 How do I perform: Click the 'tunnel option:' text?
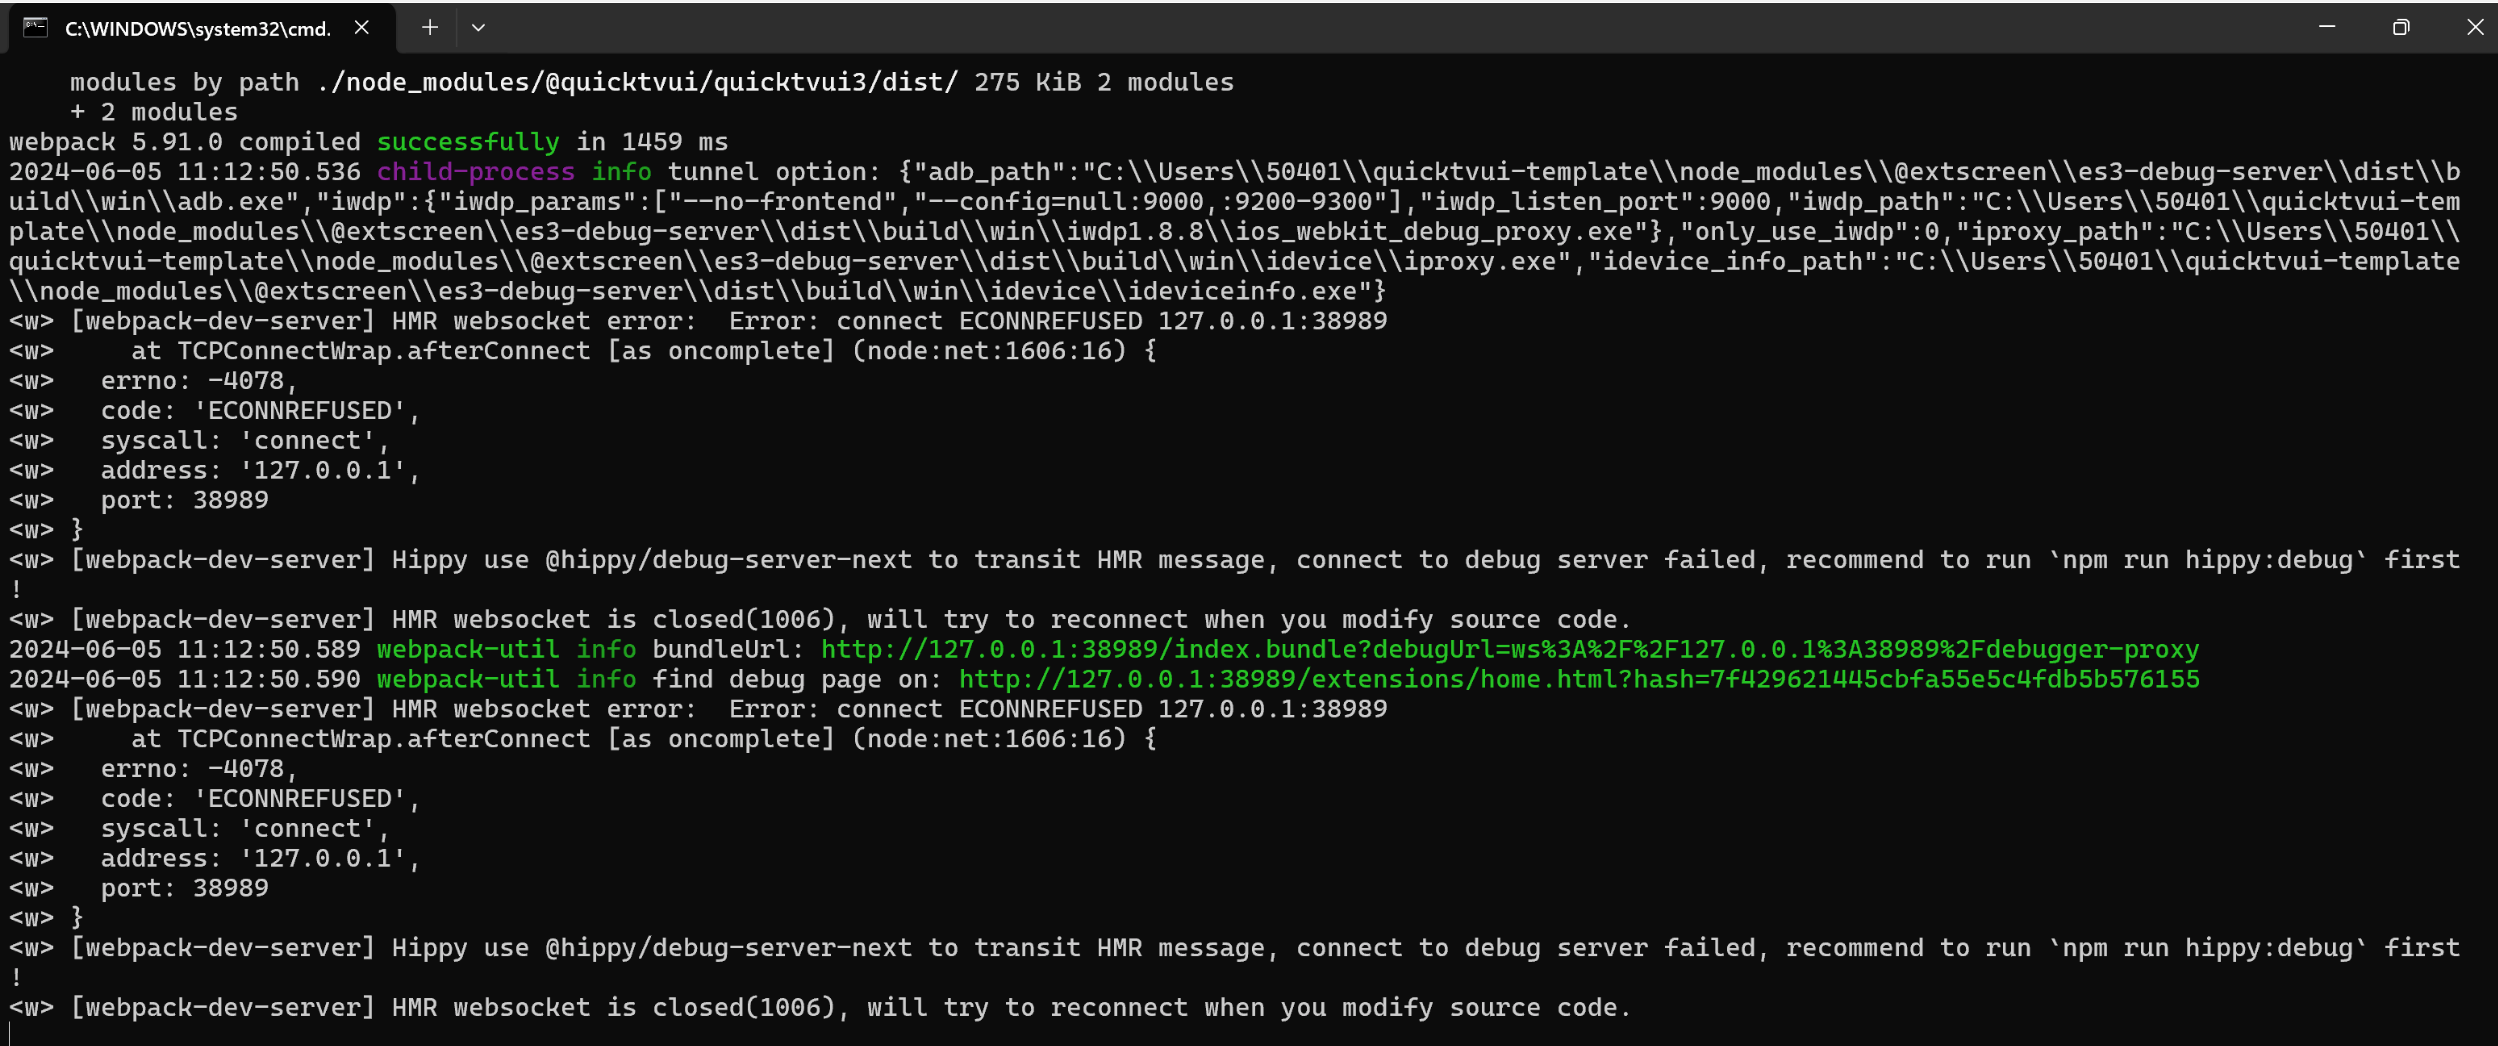pos(774,172)
